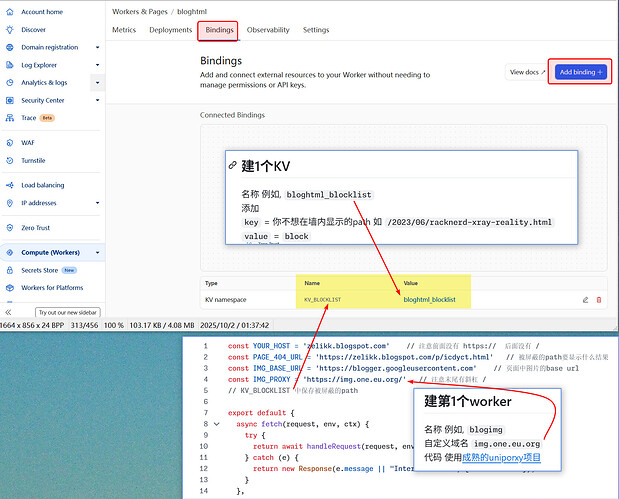Image resolution: width=619 pixels, height=499 pixels.
Task: Click the Connected Bindings heading
Action: [232, 115]
